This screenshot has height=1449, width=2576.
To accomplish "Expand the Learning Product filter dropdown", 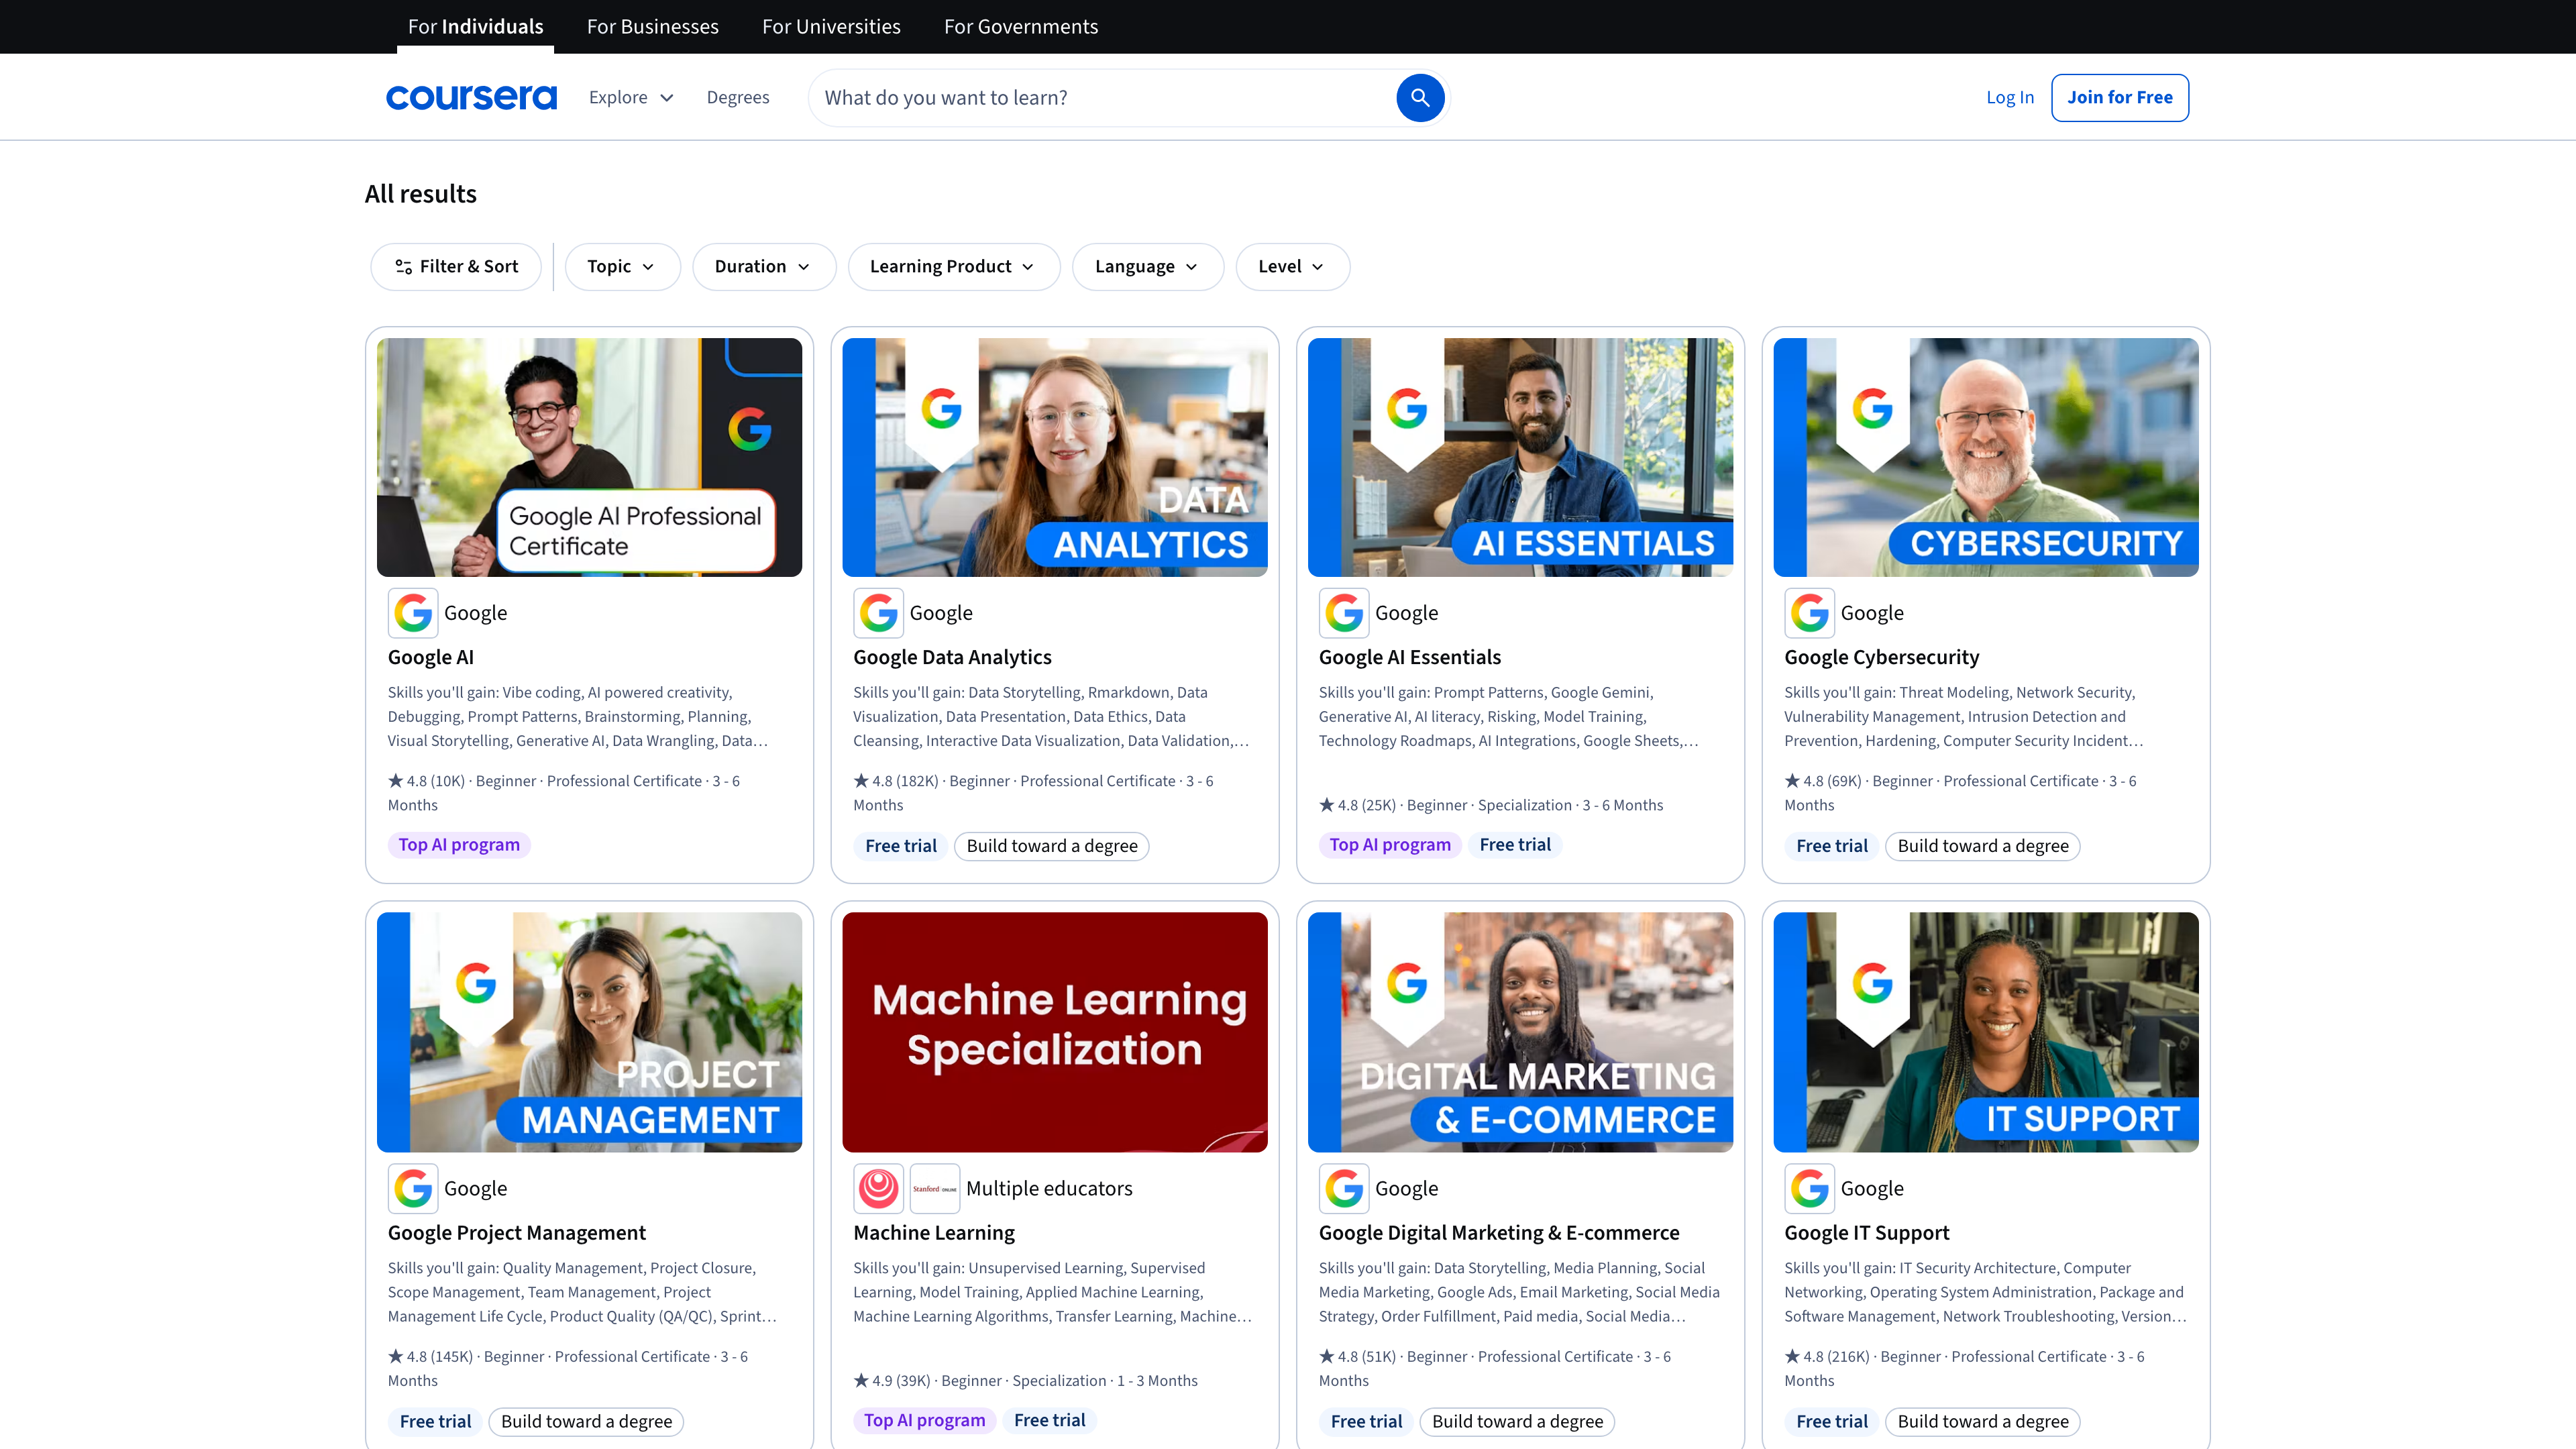I will (x=953, y=266).
